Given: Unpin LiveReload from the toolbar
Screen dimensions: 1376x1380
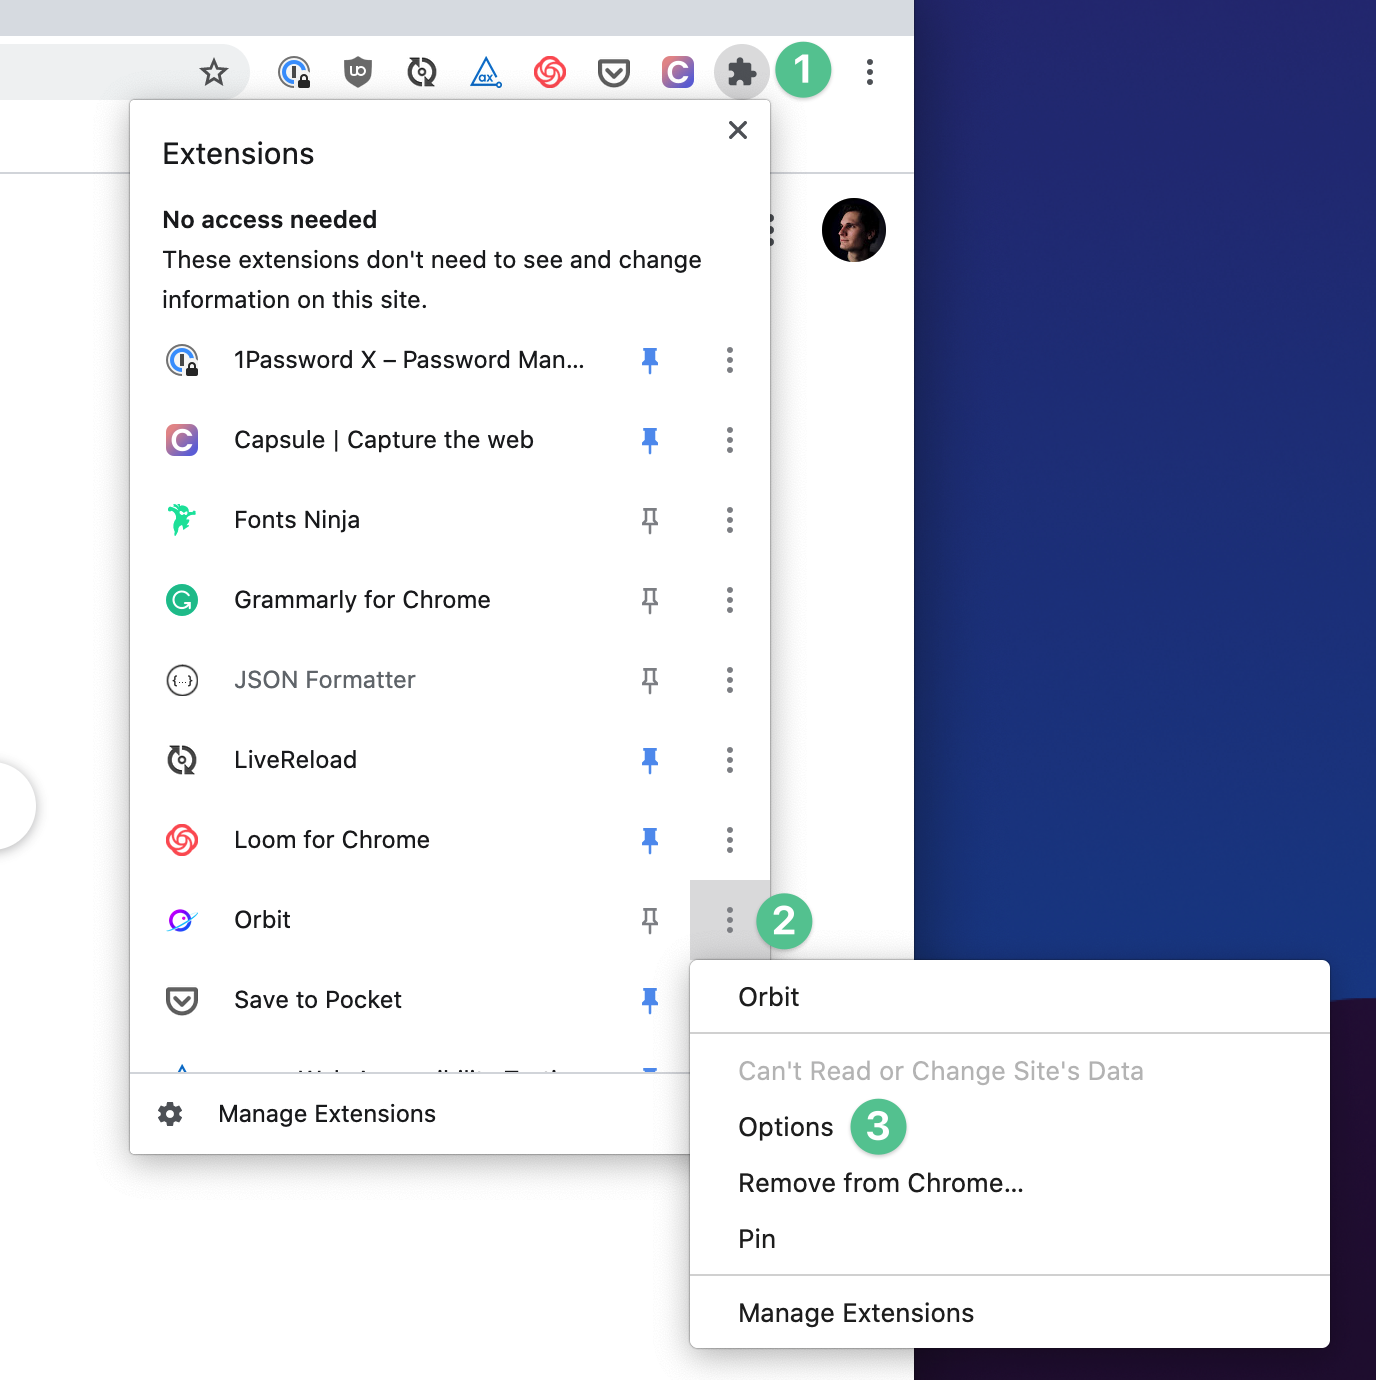Looking at the screenshot, I should pyautogui.click(x=650, y=760).
